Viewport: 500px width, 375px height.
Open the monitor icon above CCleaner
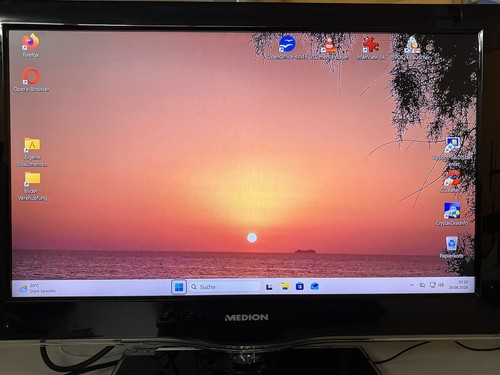point(452,152)
